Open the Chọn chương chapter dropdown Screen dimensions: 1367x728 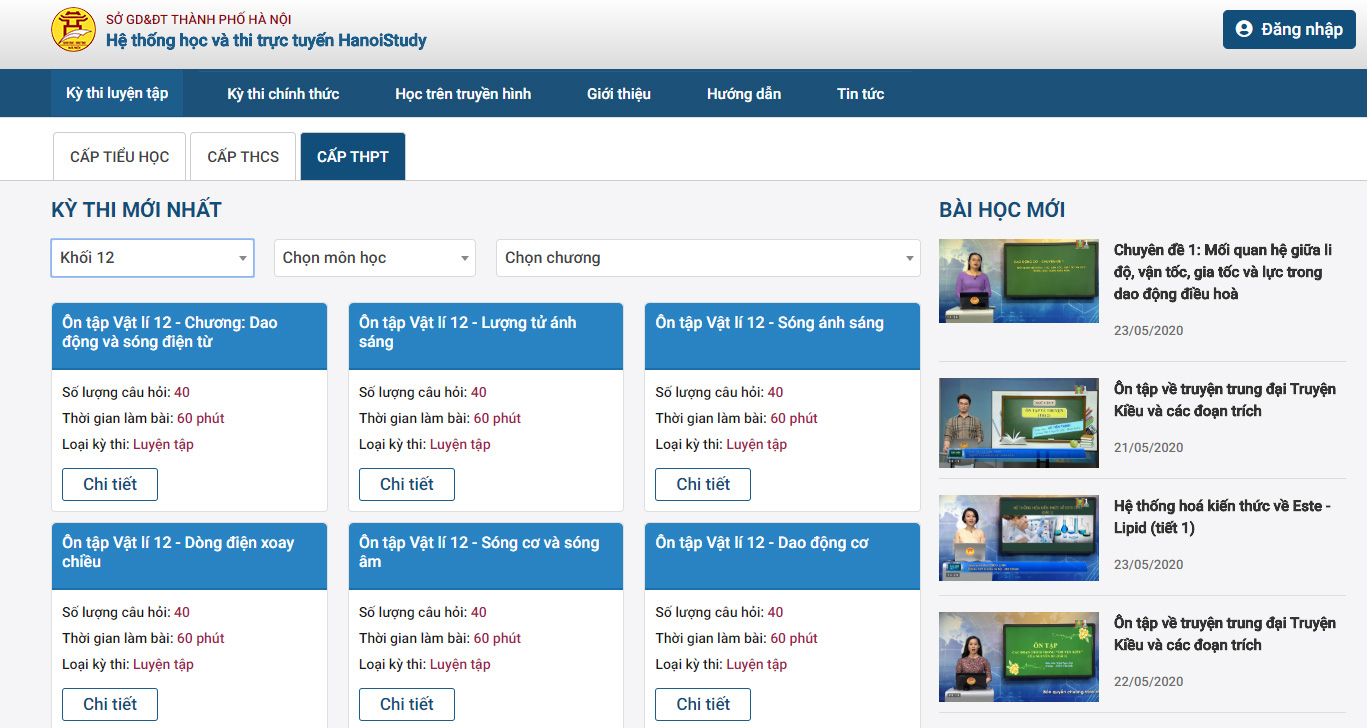[x=707, y=258]
